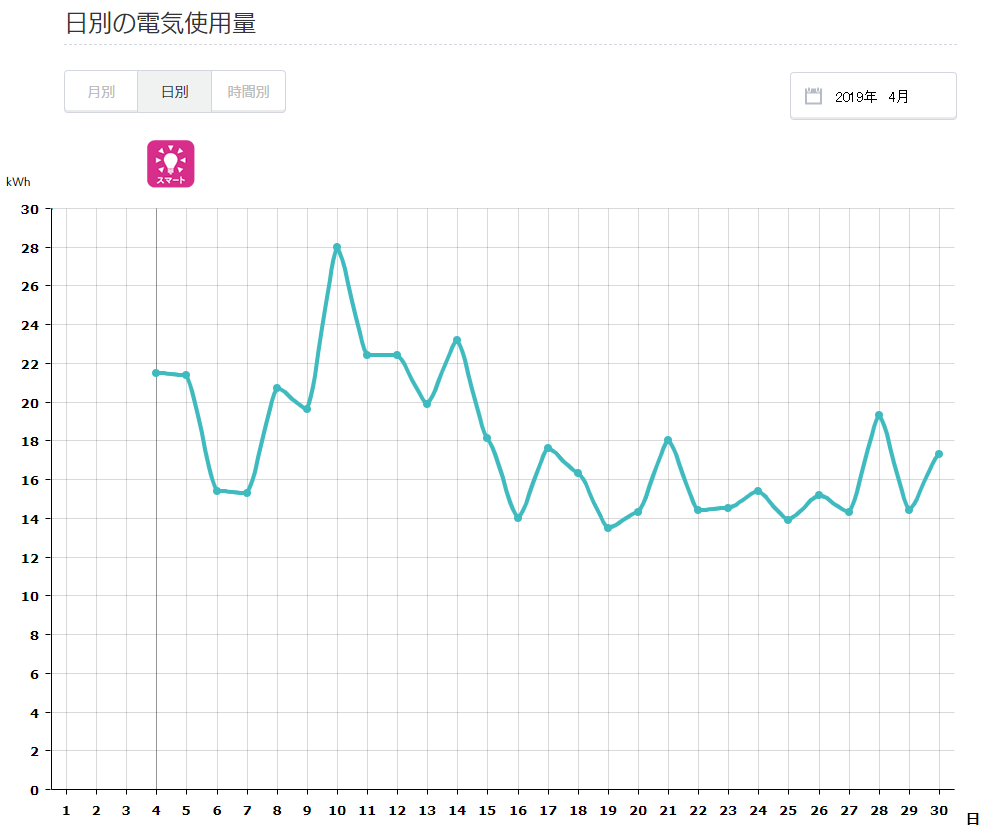Image resolution: width=996 pixels, height=835 pixels.
Task: Click the calendar icon in date selector
Action: click(813, 96)
